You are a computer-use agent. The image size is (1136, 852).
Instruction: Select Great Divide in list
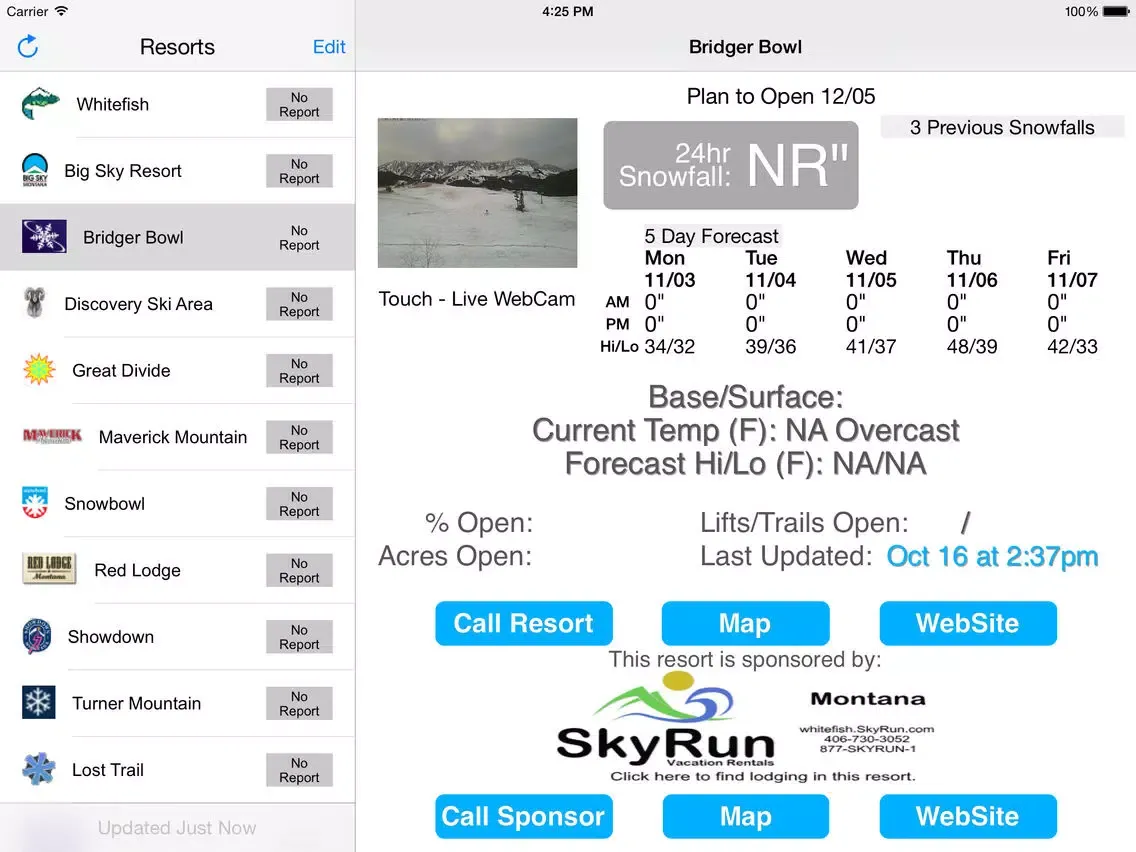tap(178, 370)
